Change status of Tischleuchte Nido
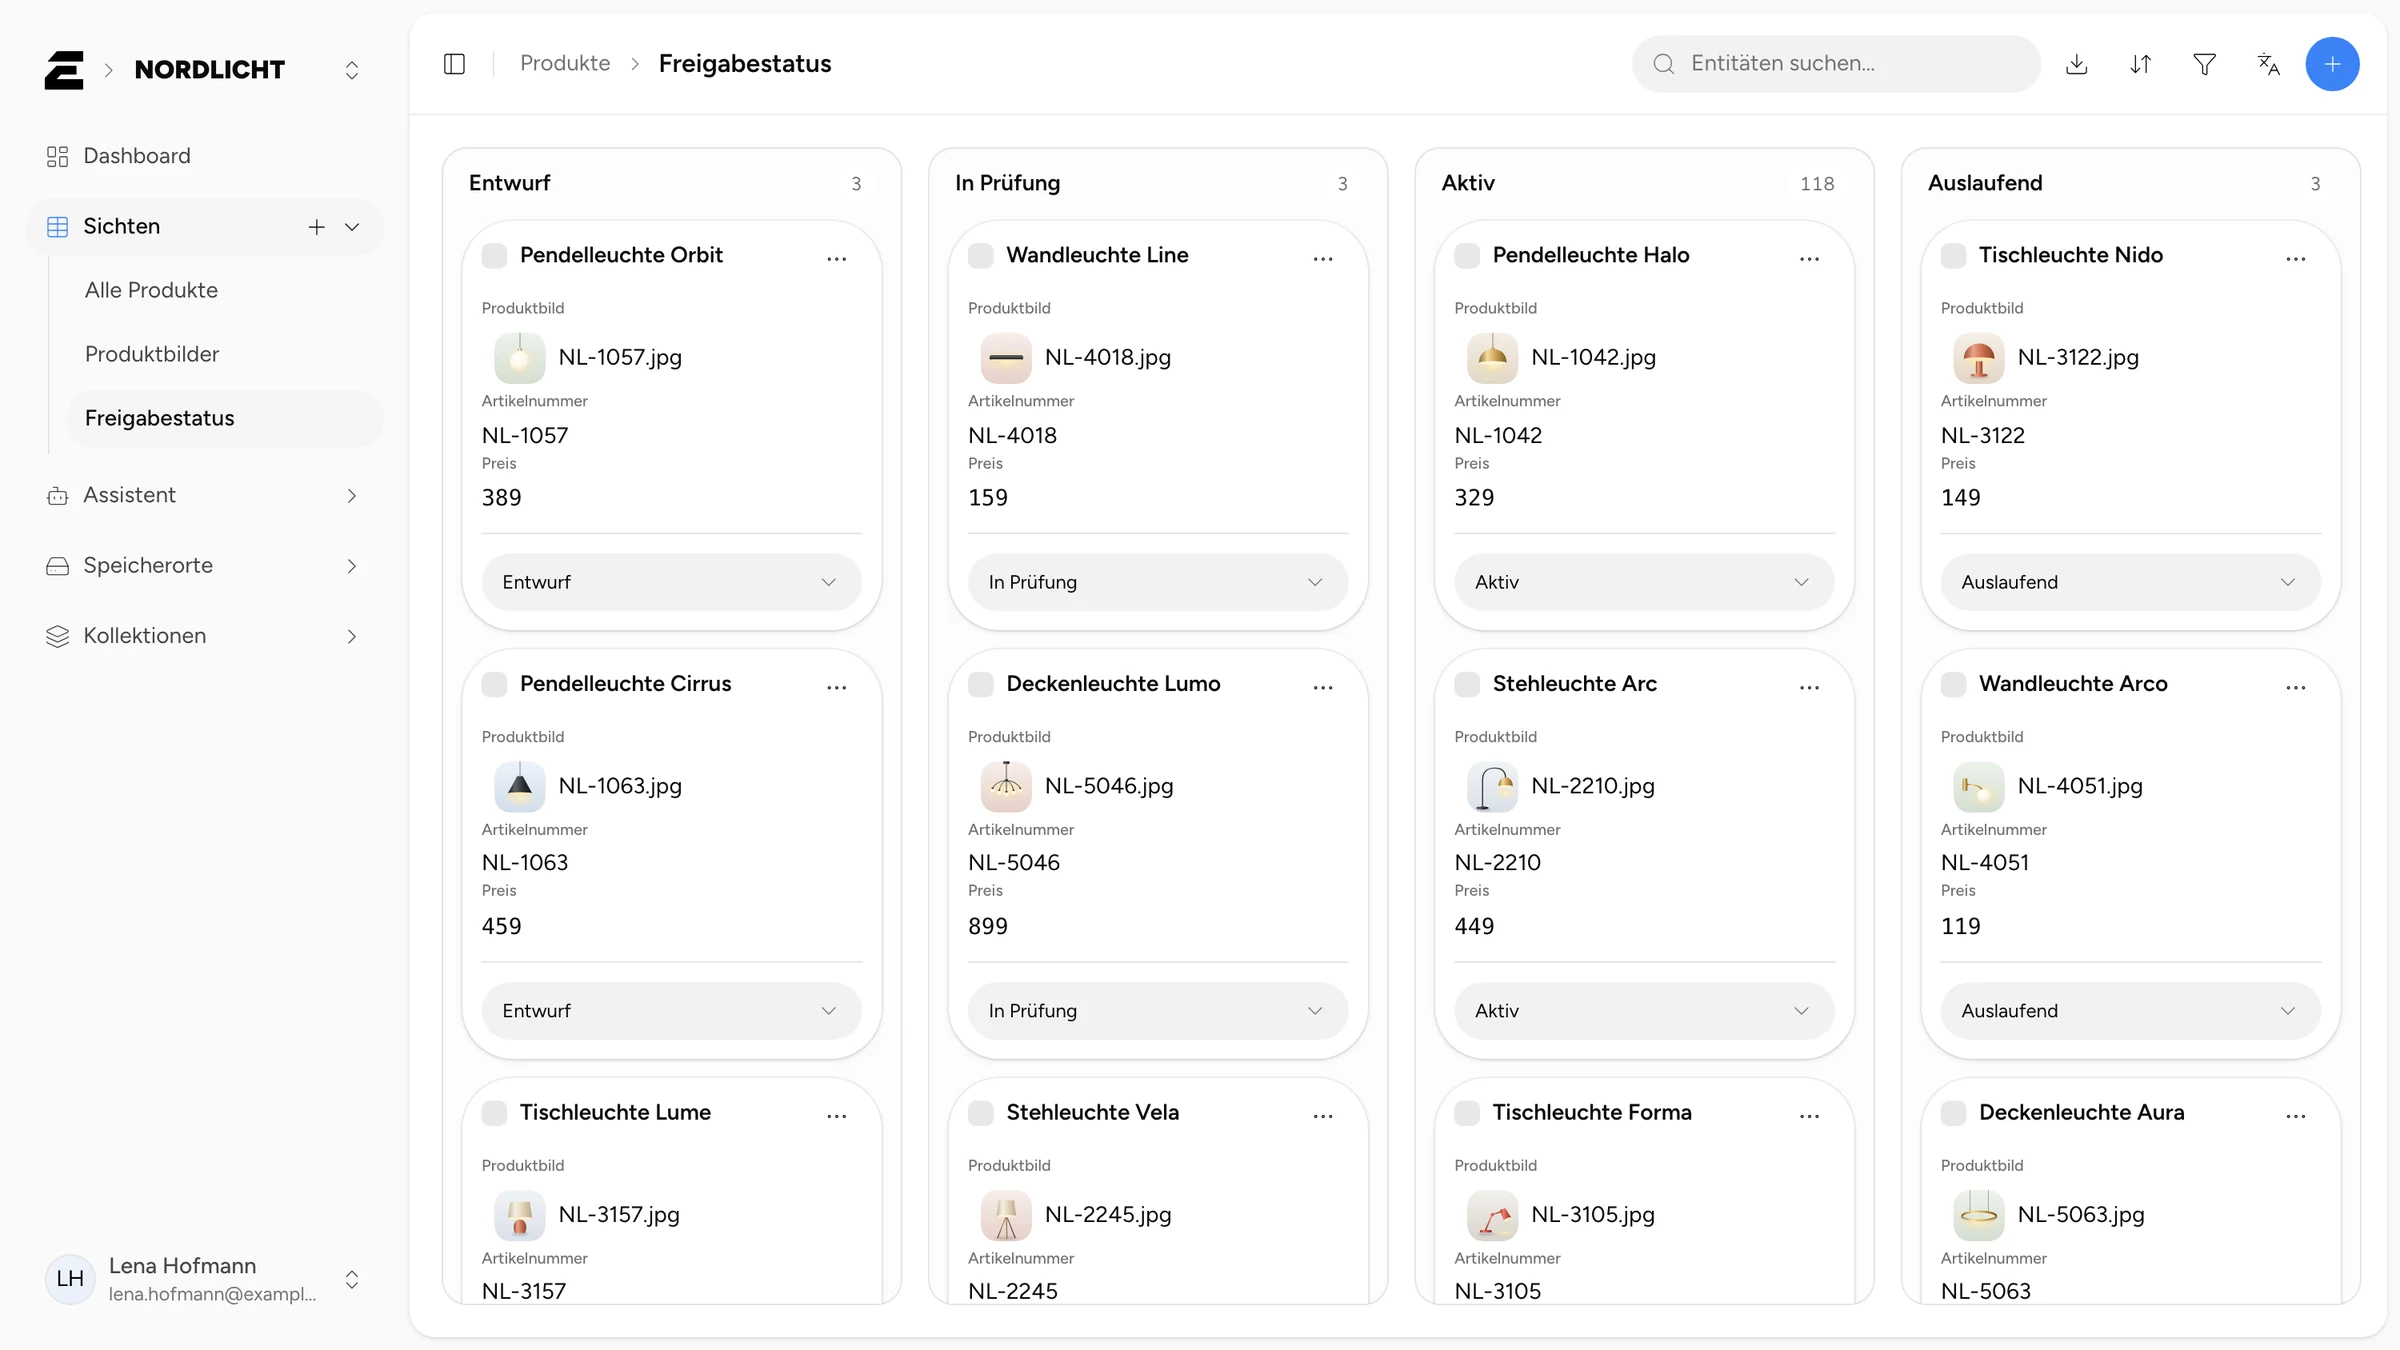Image resolution: width=2400 pixels, height=1350 pixels. pos(2131,582)
